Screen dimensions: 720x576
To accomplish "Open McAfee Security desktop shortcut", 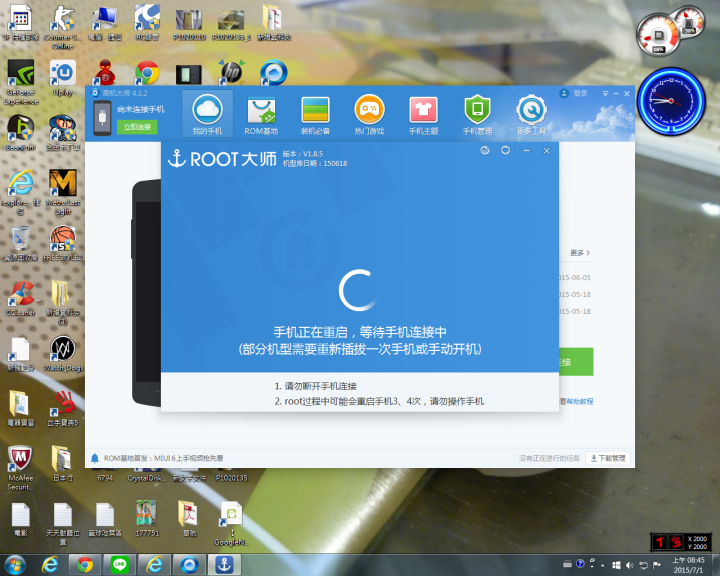I will tap(21, 468).
